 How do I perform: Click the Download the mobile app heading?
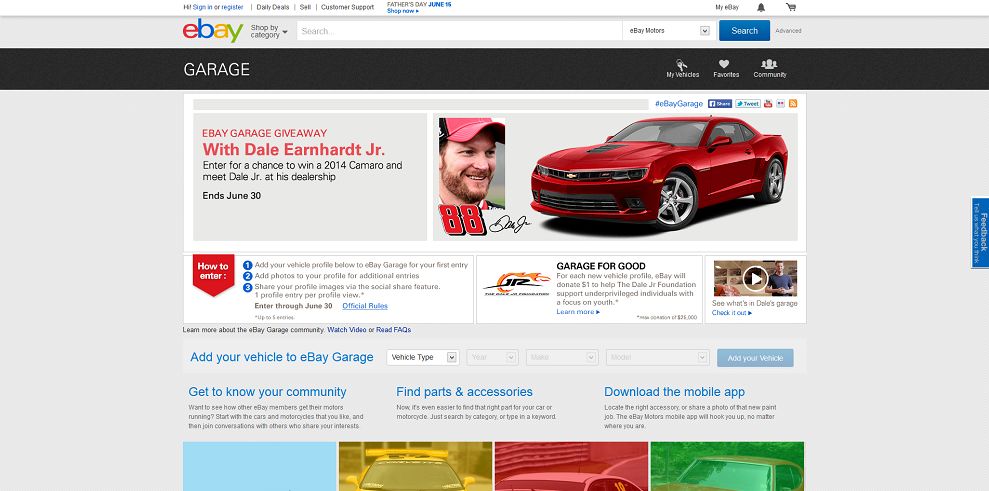point(674,392)
